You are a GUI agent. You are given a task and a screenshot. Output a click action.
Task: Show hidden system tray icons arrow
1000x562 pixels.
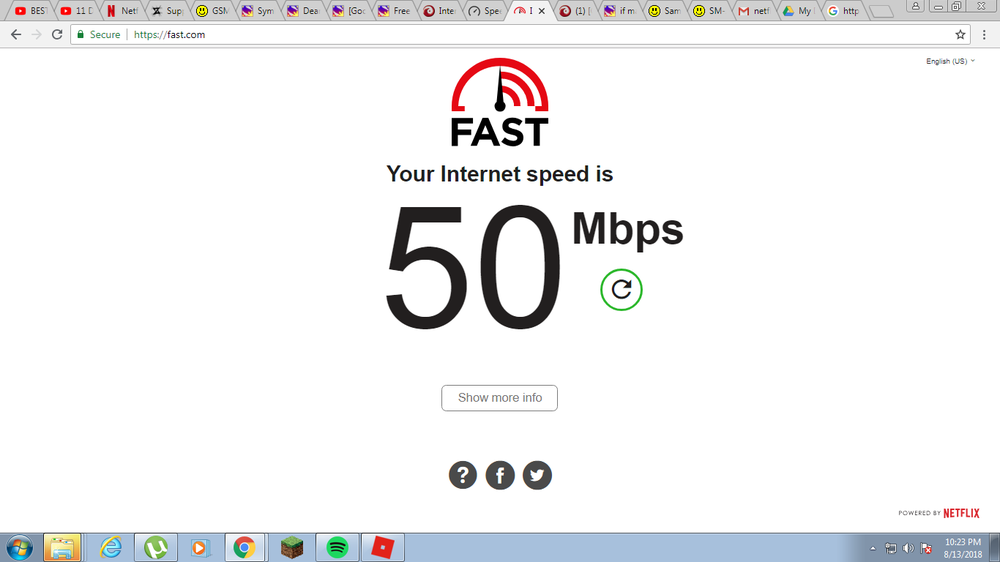coord(873,548)
